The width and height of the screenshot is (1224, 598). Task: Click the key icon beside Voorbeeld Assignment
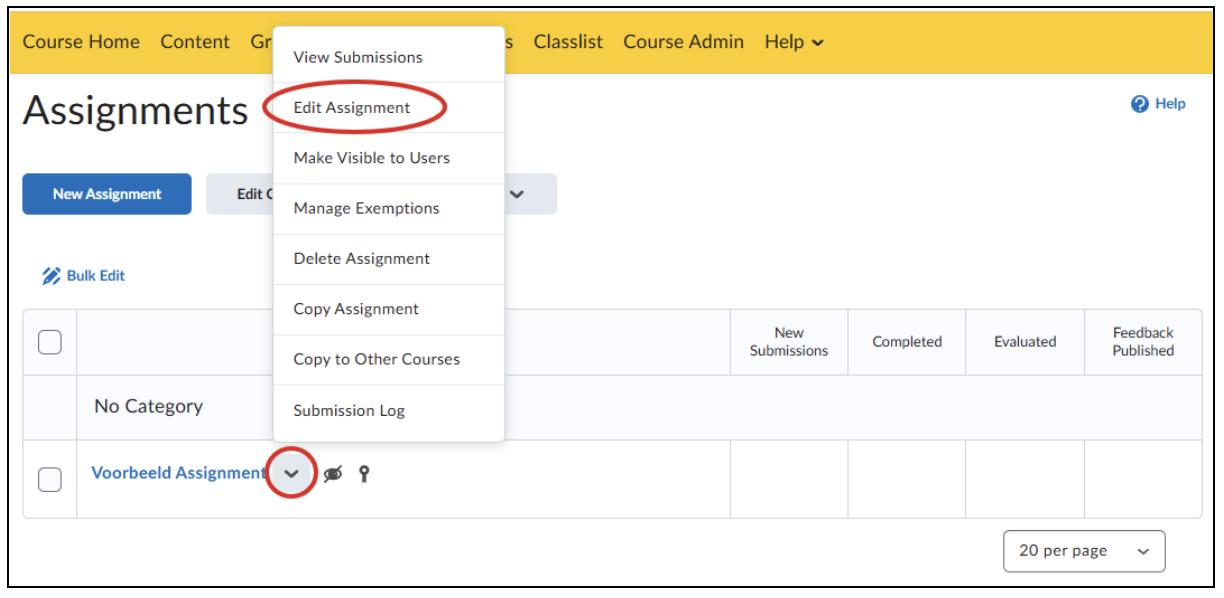coord(364,474)
